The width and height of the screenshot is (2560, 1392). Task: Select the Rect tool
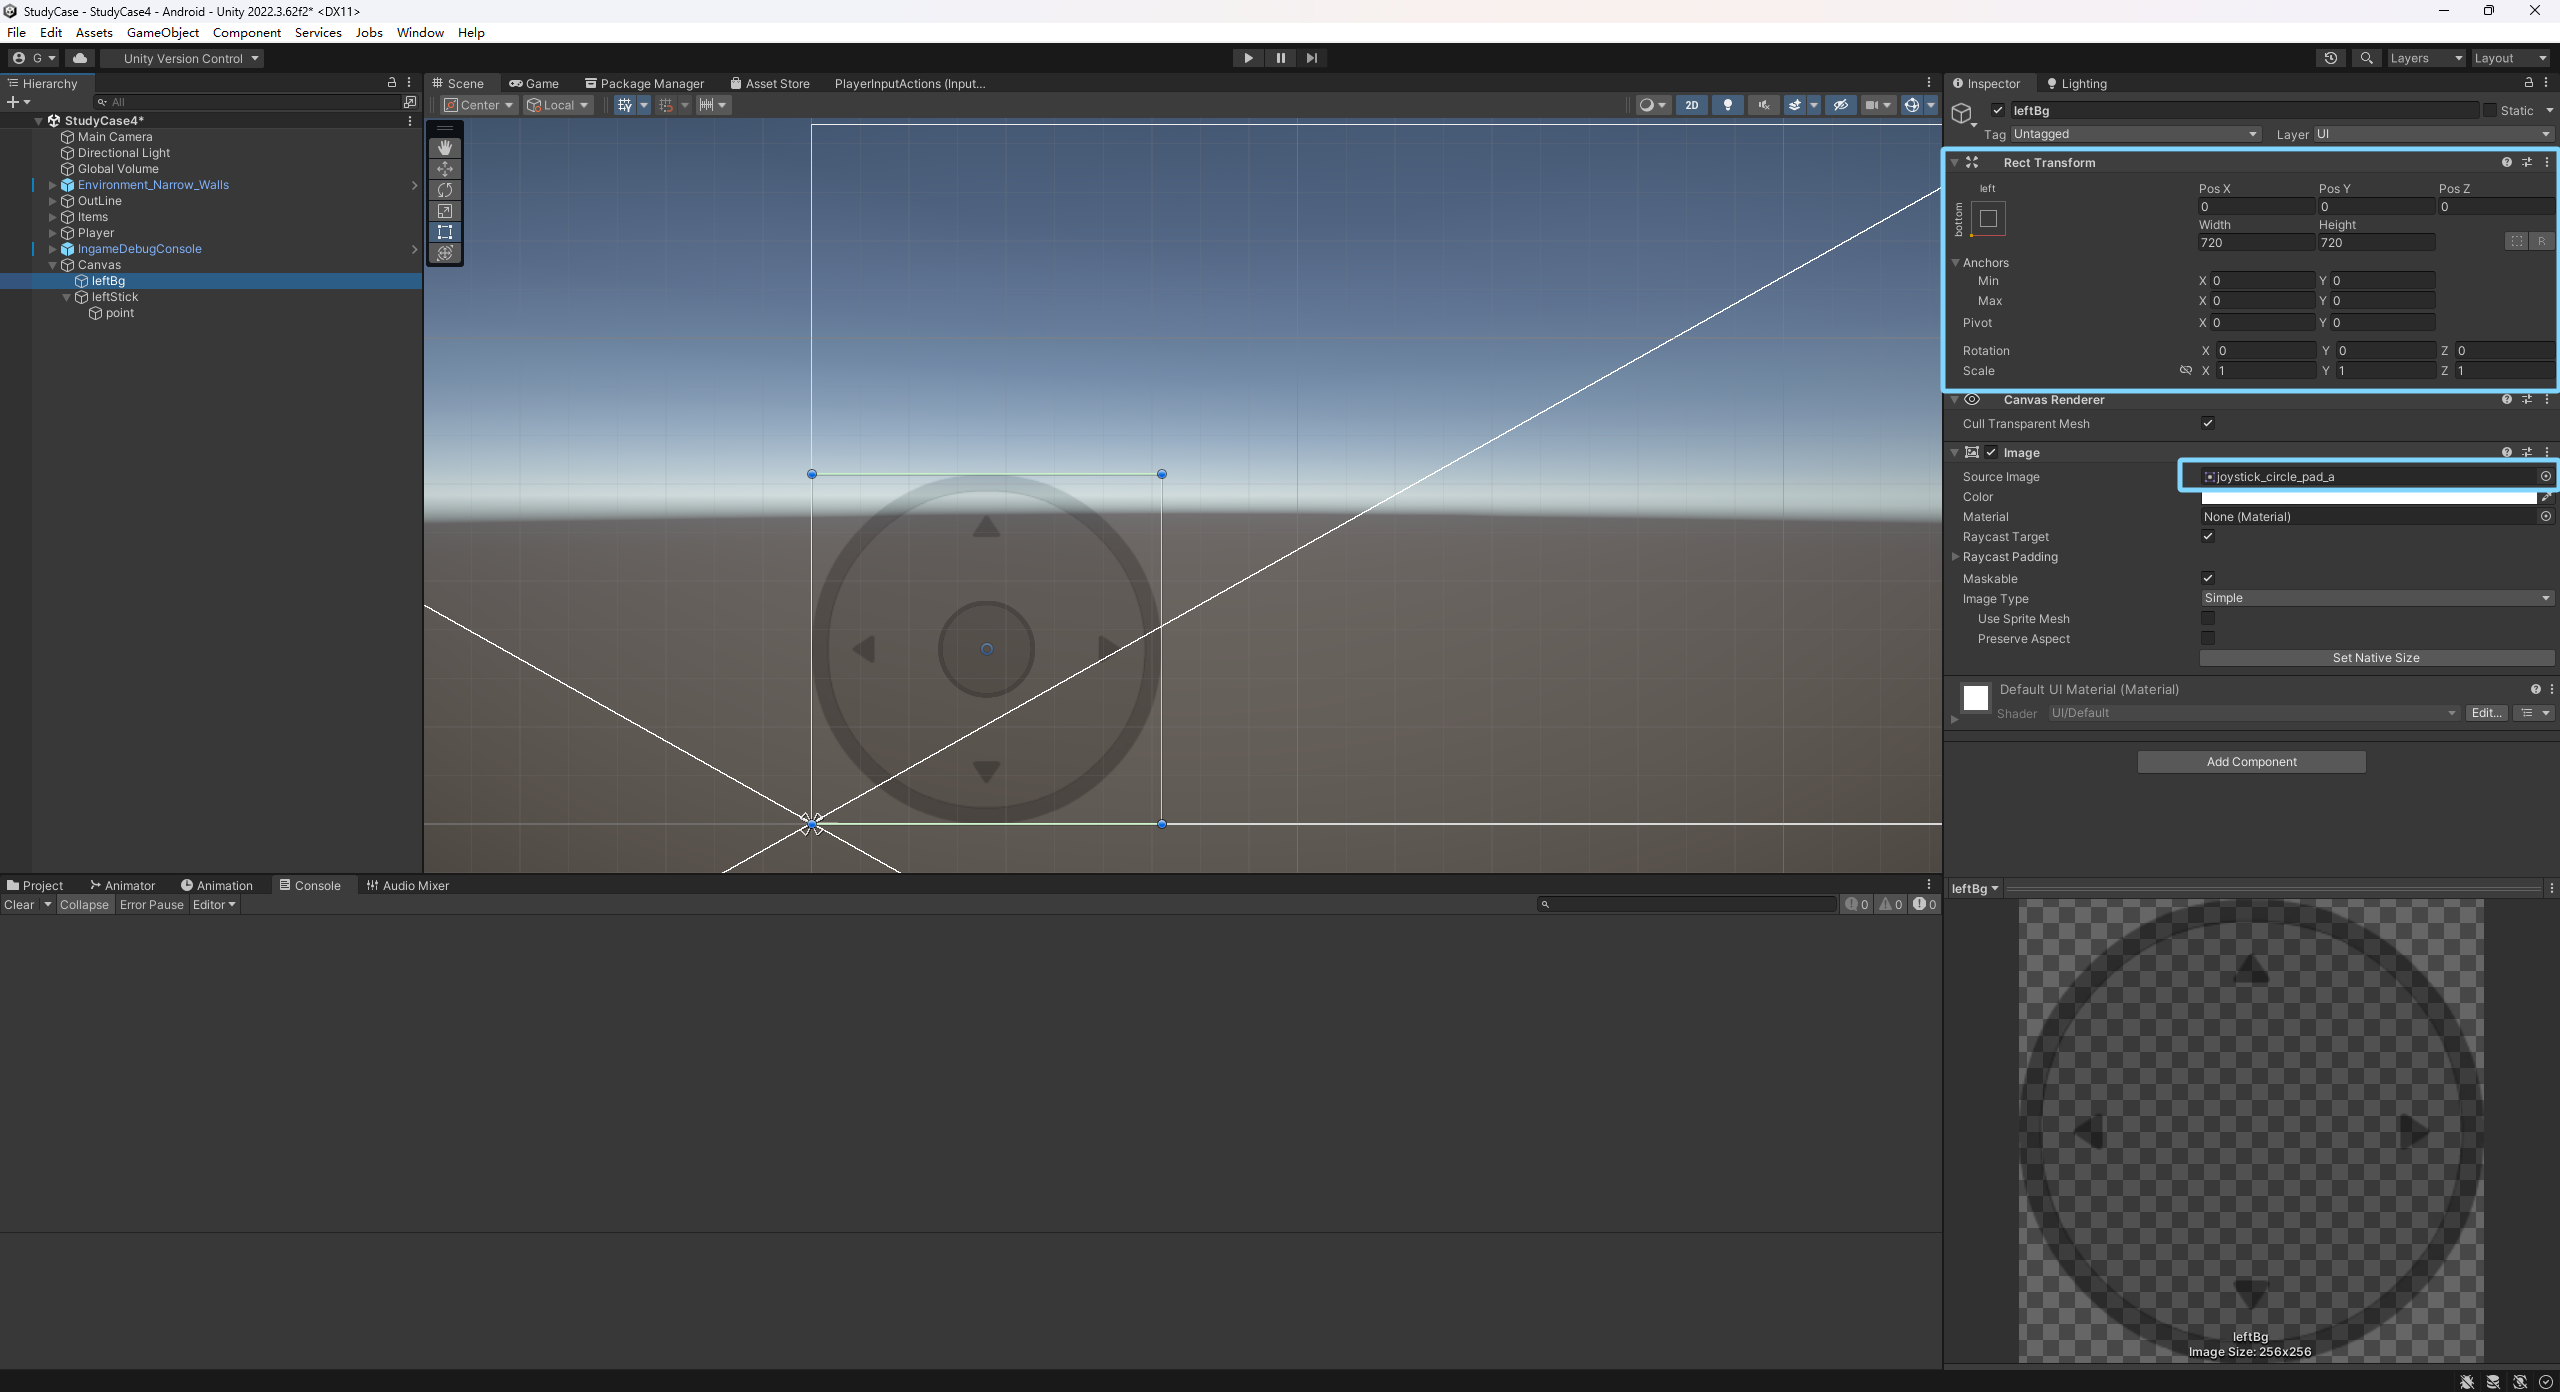click(x=445, y=232)
